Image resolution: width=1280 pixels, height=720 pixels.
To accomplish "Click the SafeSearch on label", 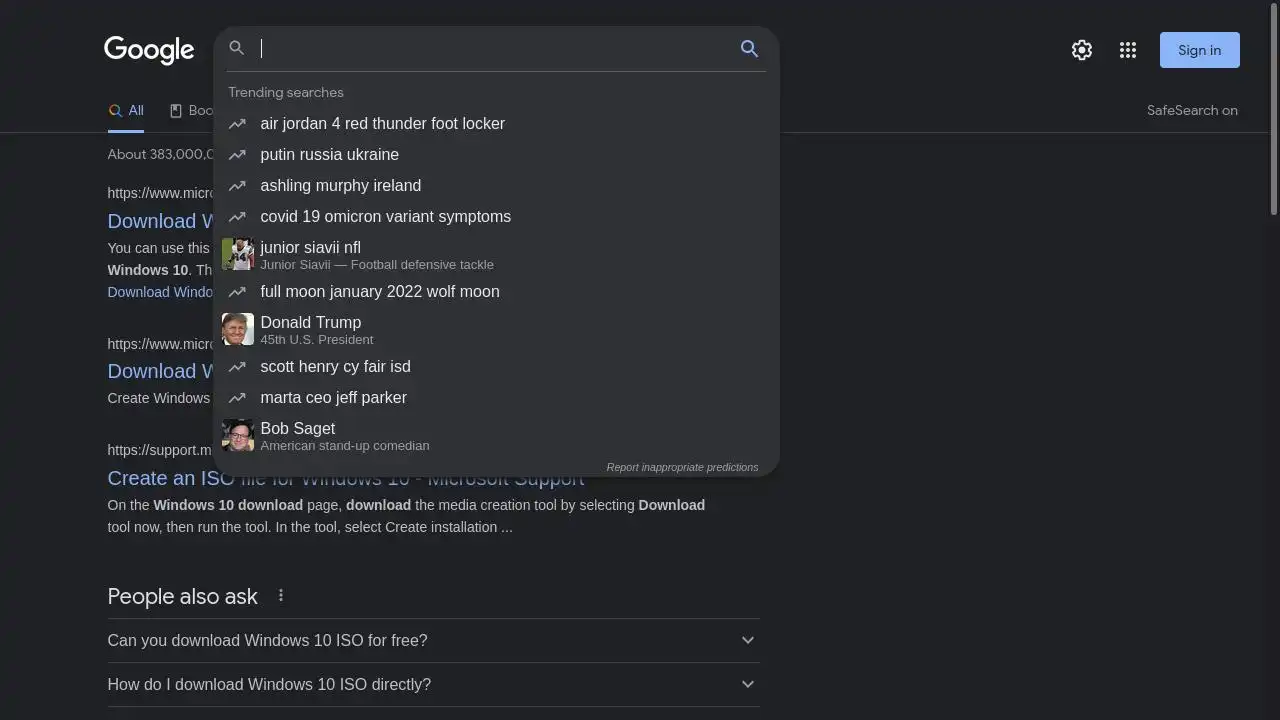I will (1192, 111).
